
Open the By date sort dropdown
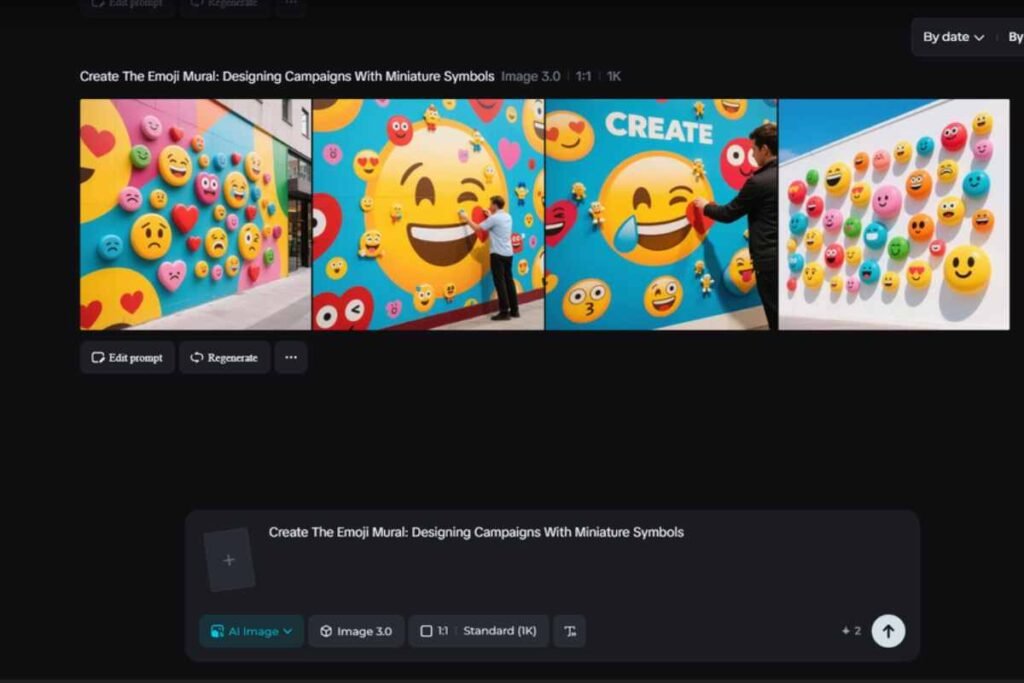(948, 37)
